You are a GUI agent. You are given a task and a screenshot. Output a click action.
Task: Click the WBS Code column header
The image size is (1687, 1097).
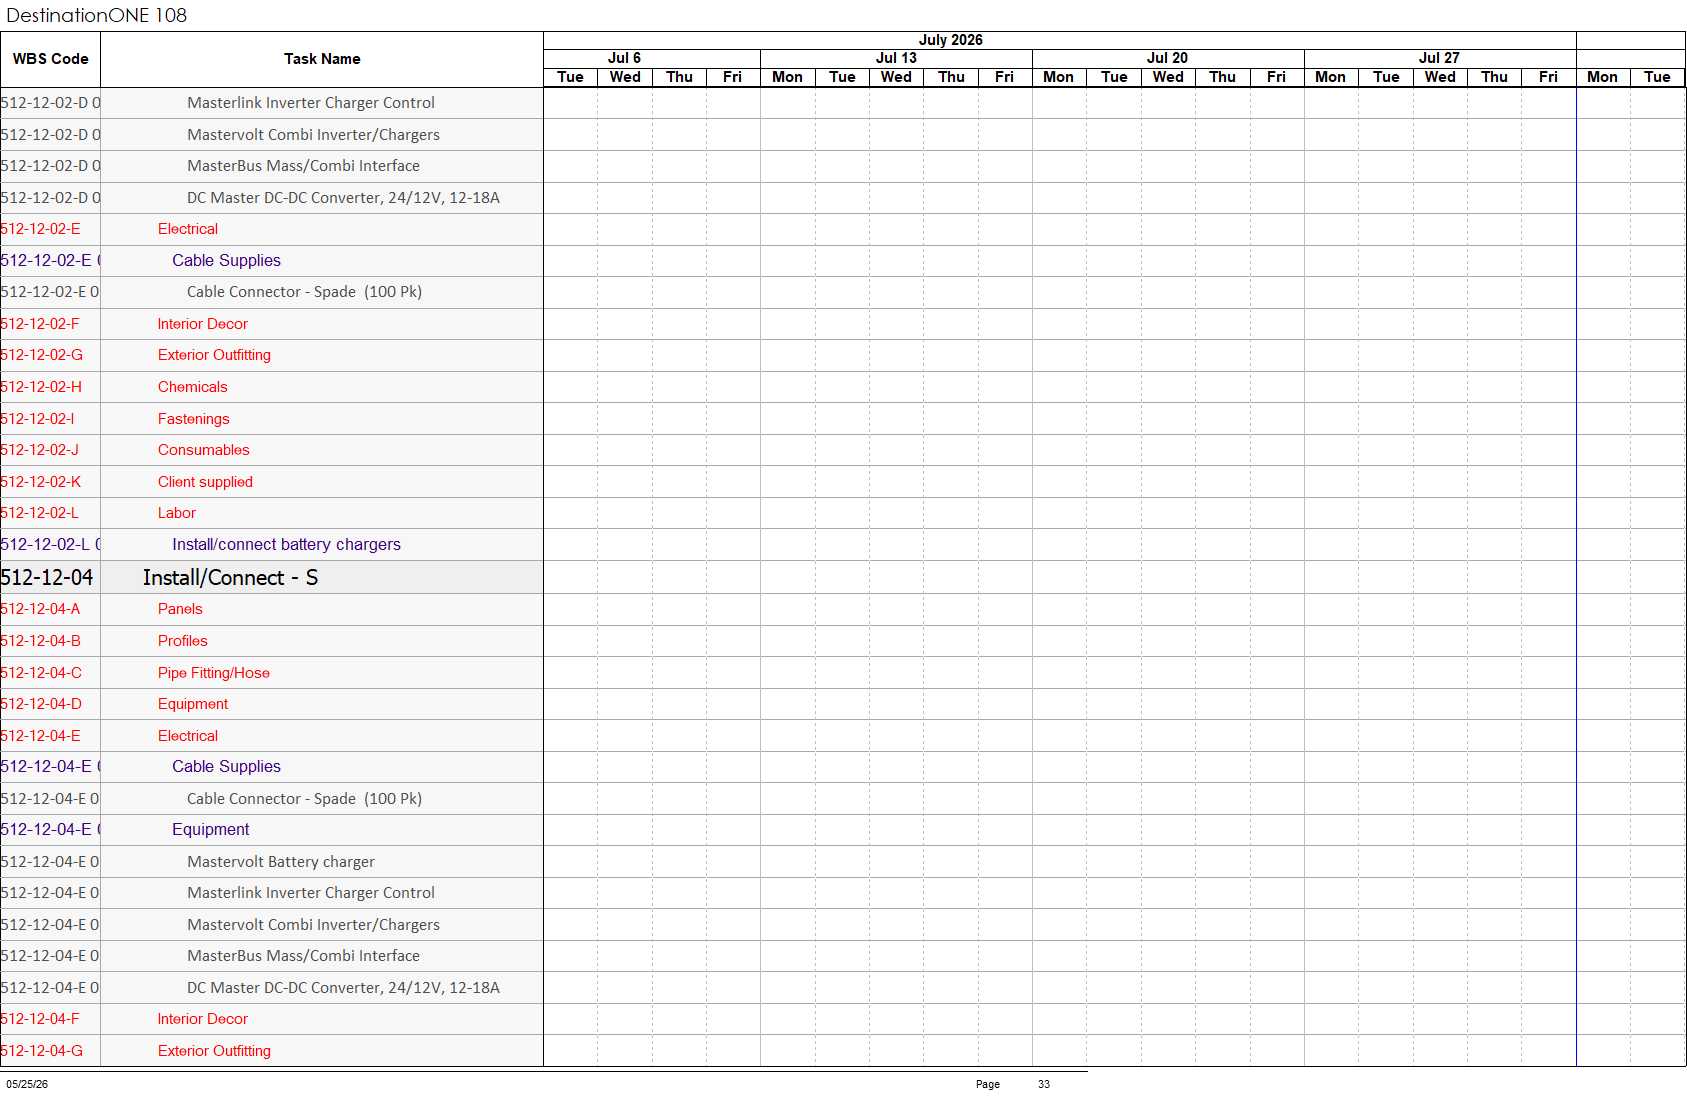(x=50, y=59)
